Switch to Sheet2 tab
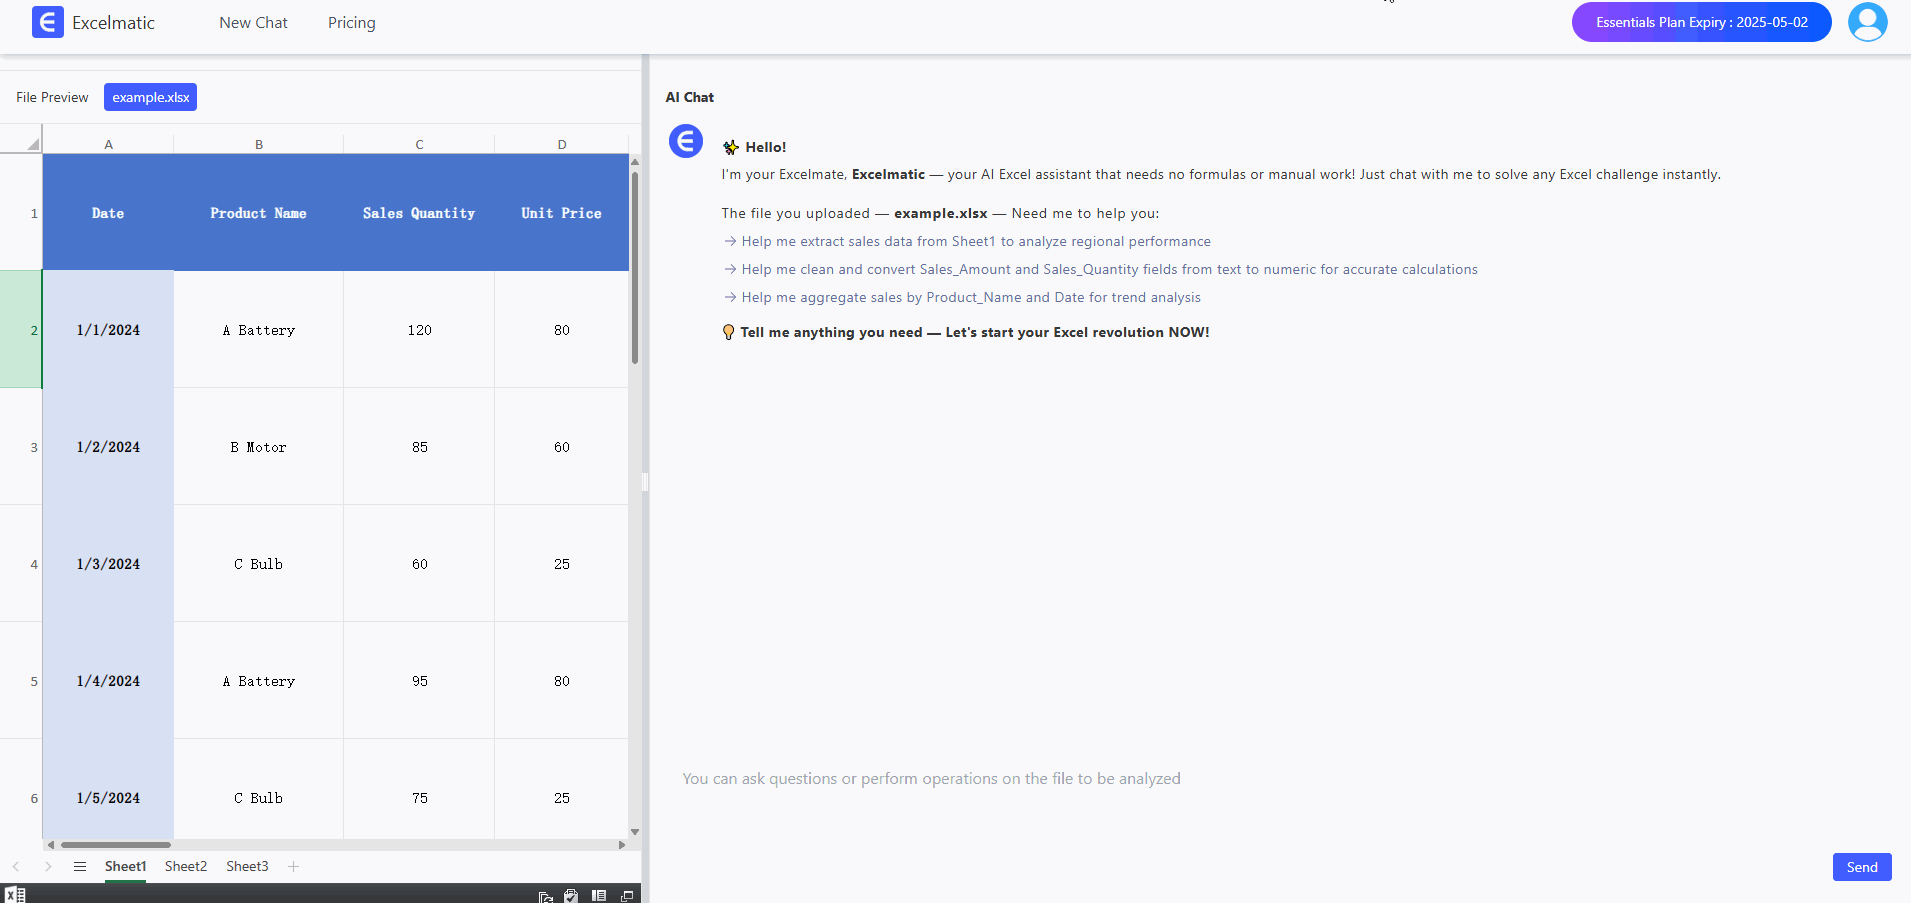1911x903 pixels. (x=186, y=866)
